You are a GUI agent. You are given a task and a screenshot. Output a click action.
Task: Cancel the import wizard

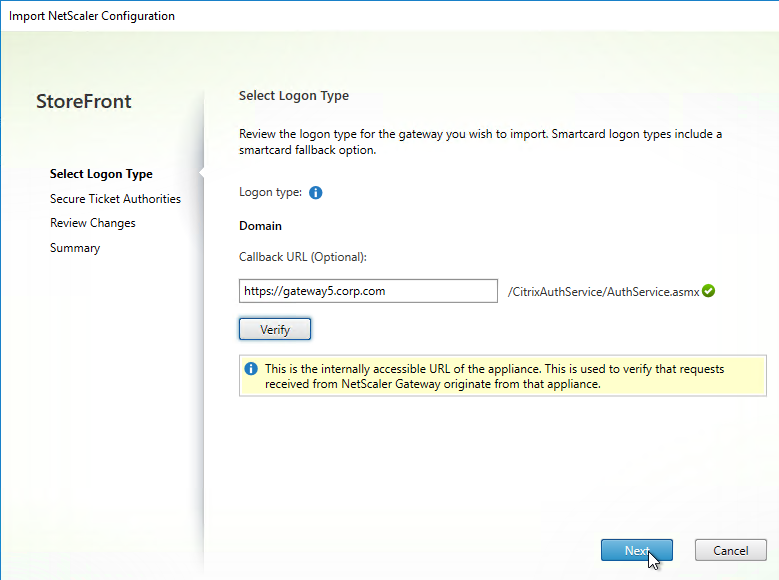[x=730, y=550]
